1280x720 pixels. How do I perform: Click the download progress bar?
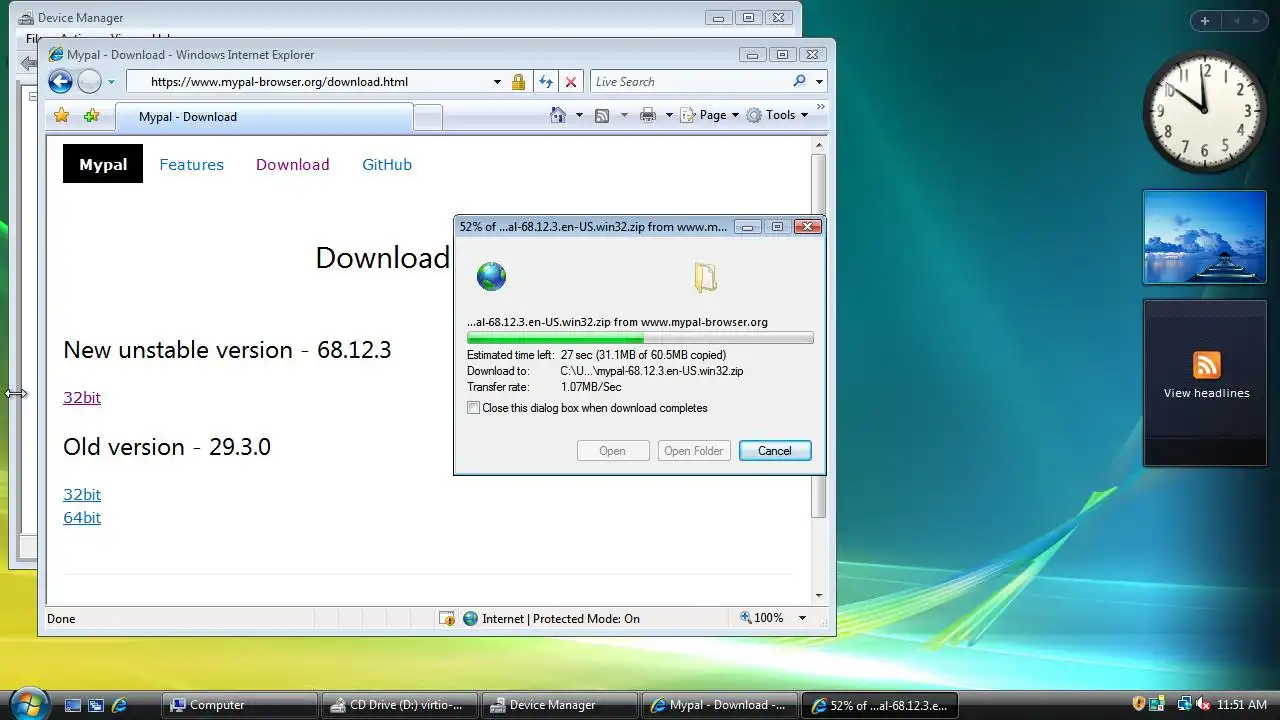pos(640,339)
